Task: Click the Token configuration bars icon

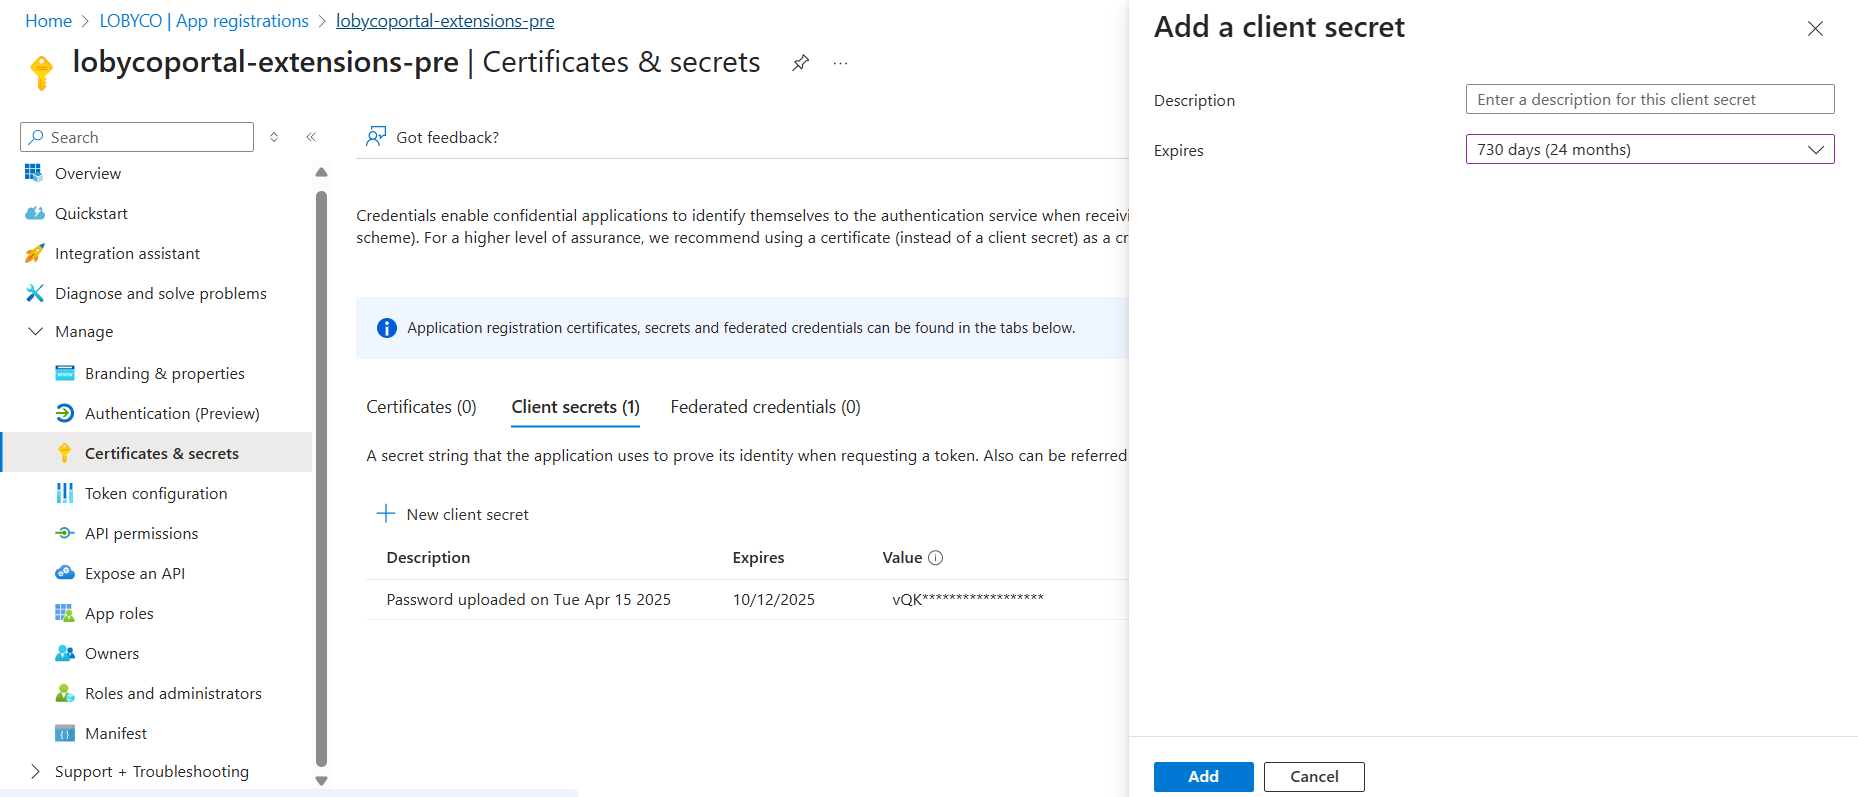Action: pyautogui.click(x=65, y=493)
